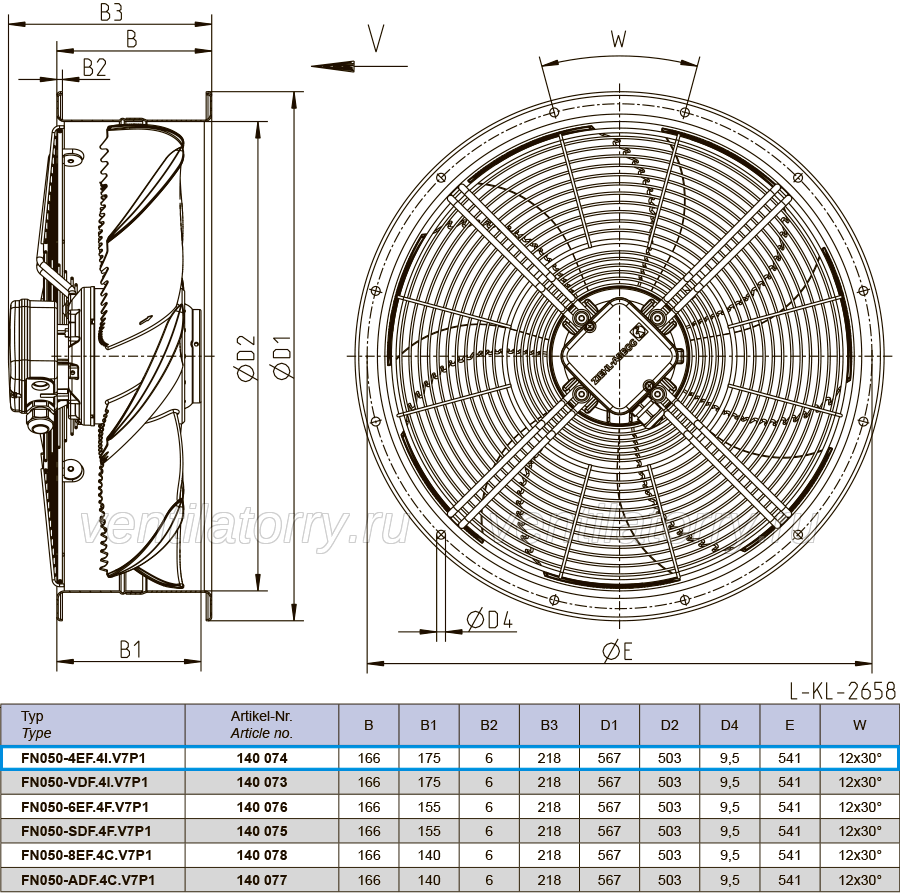Click the ØD4 hole diameter label
Image resolution: width=900 pixels, height=893 pixels.
coord(490,620)
